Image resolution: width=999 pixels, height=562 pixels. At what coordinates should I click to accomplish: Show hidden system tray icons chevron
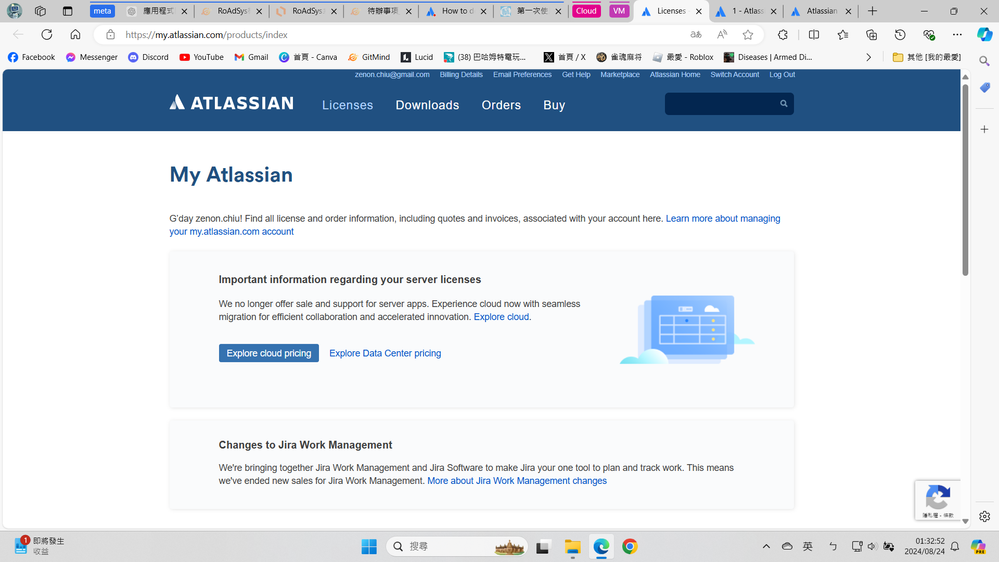coord(766,546)
